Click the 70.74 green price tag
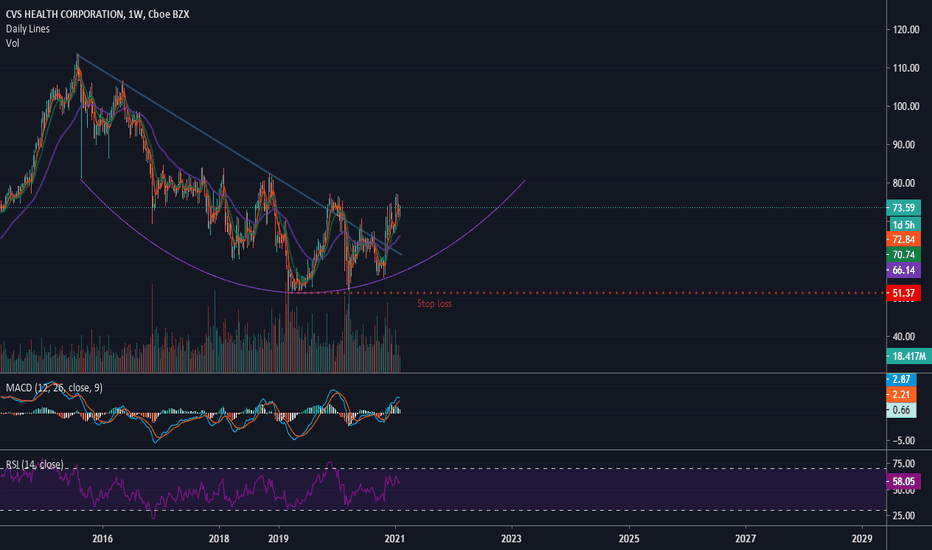Image resolution: width=932 pixels, height=550 pixels. pos(903,255)
